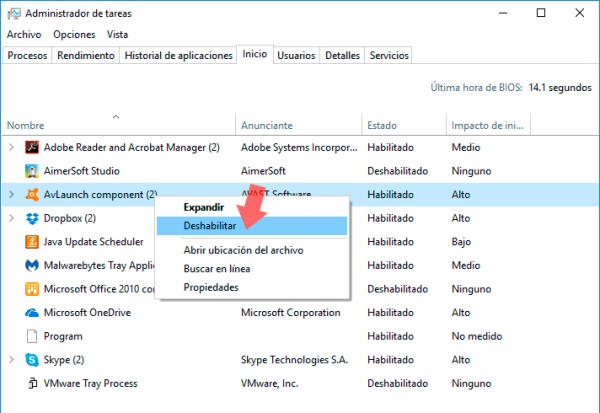Click the Java Update Scheduler icon
Image resolution: width=600 pixels, height=413 pixels.
click(x=32, y=242)
